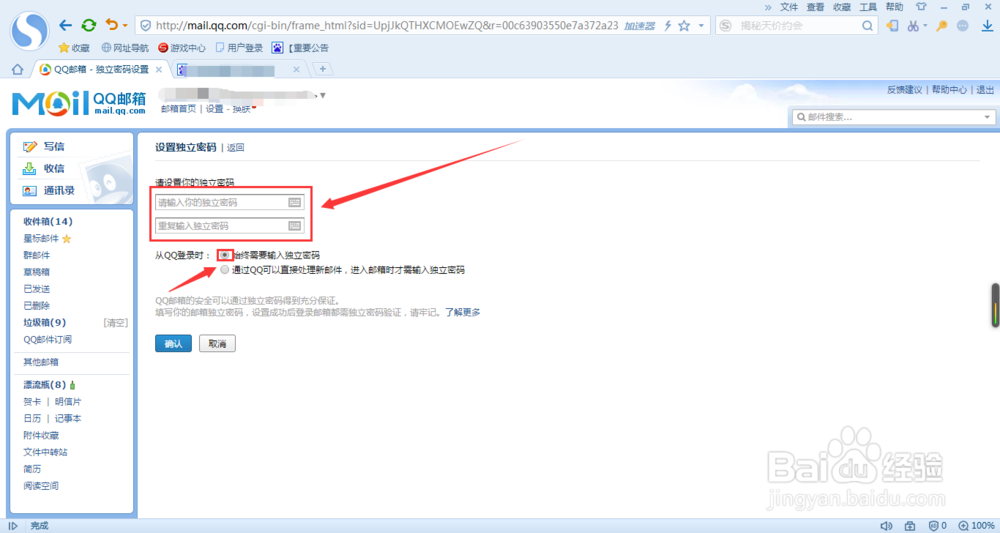Click the green refresh icon

point(89,26)
